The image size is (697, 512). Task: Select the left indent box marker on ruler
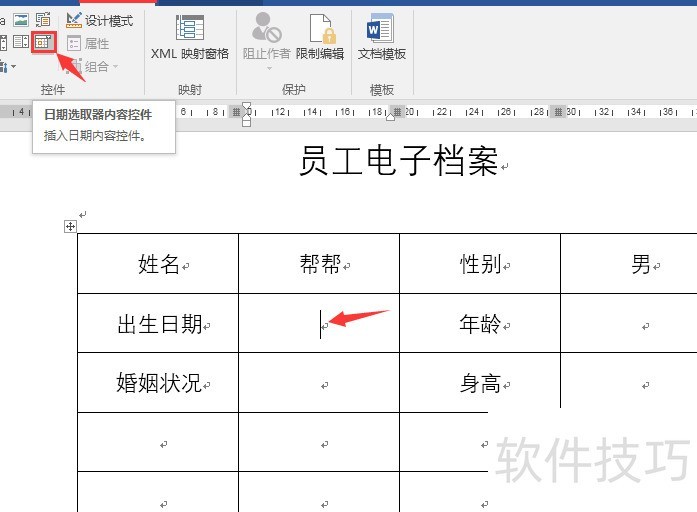click(x=246, y=122)
